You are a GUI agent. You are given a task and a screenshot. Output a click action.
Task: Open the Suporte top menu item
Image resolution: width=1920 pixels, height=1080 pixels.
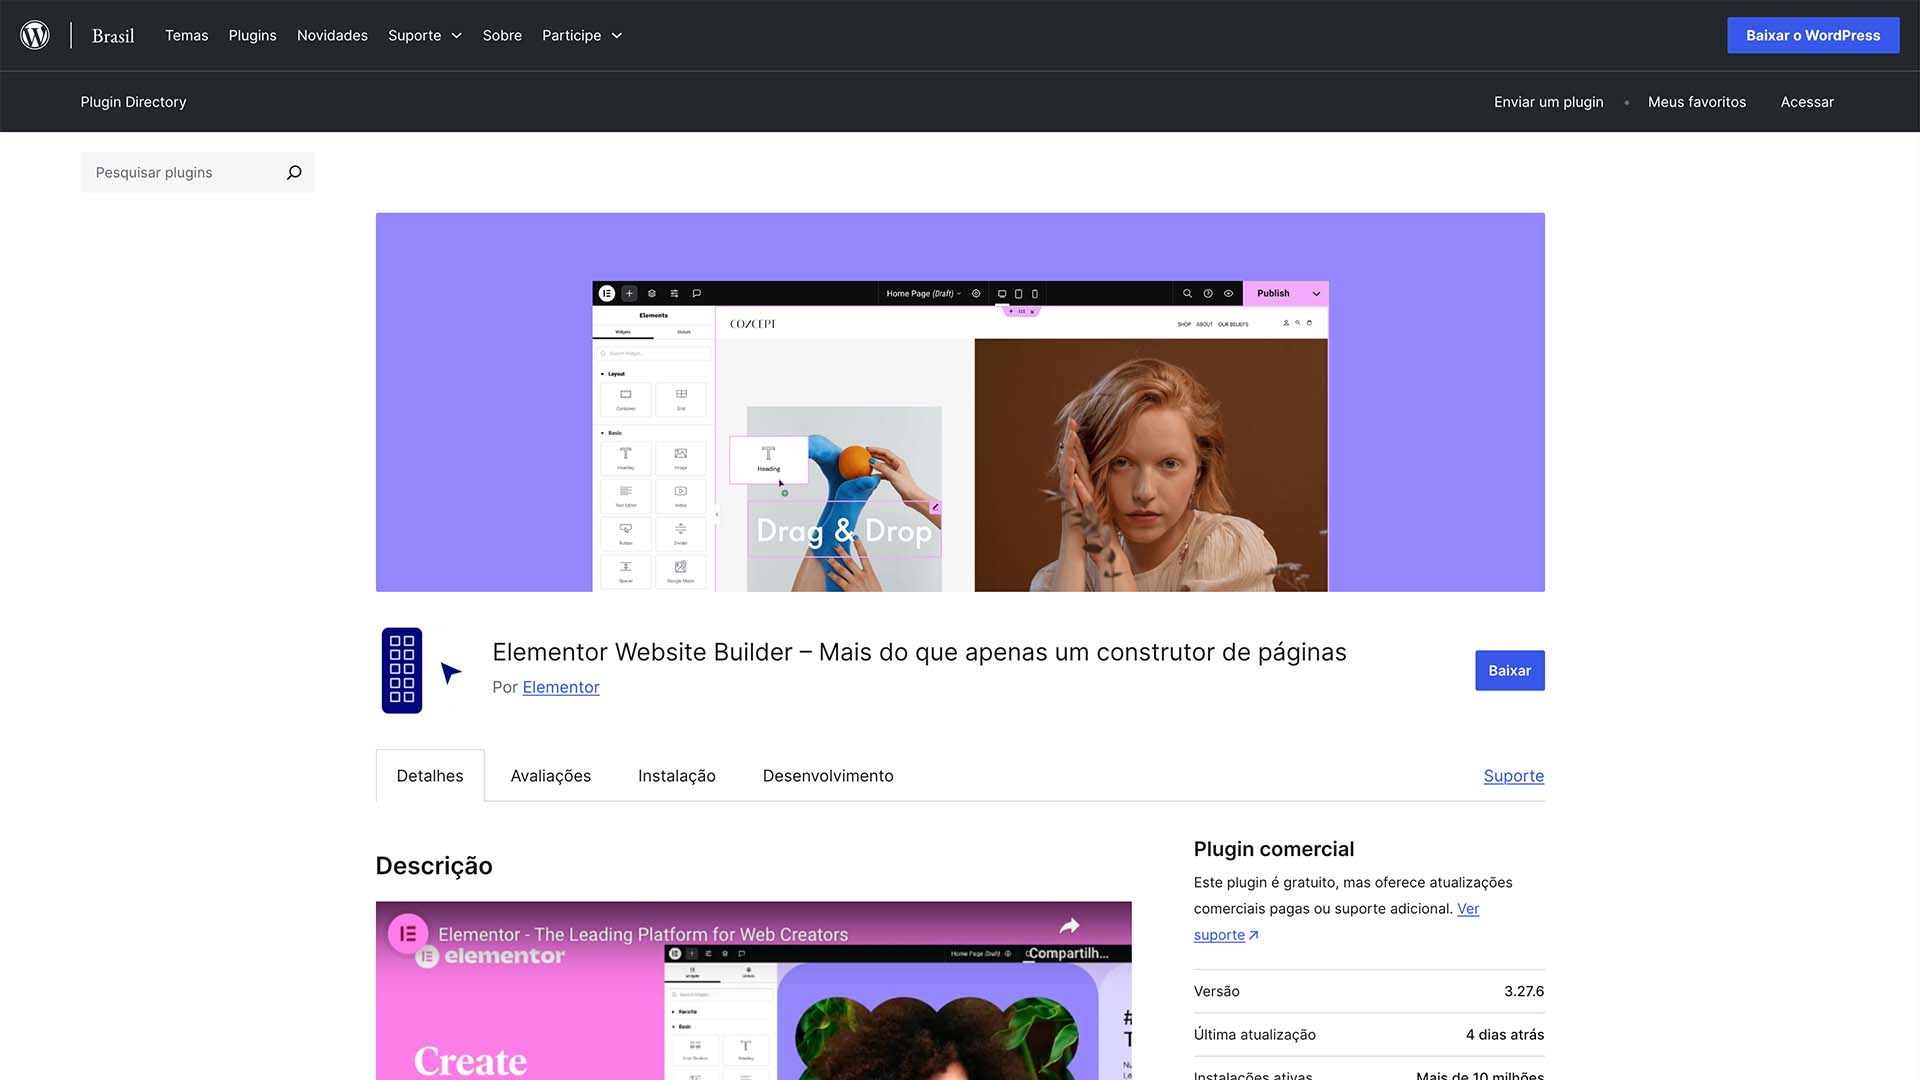pos(415,35)
